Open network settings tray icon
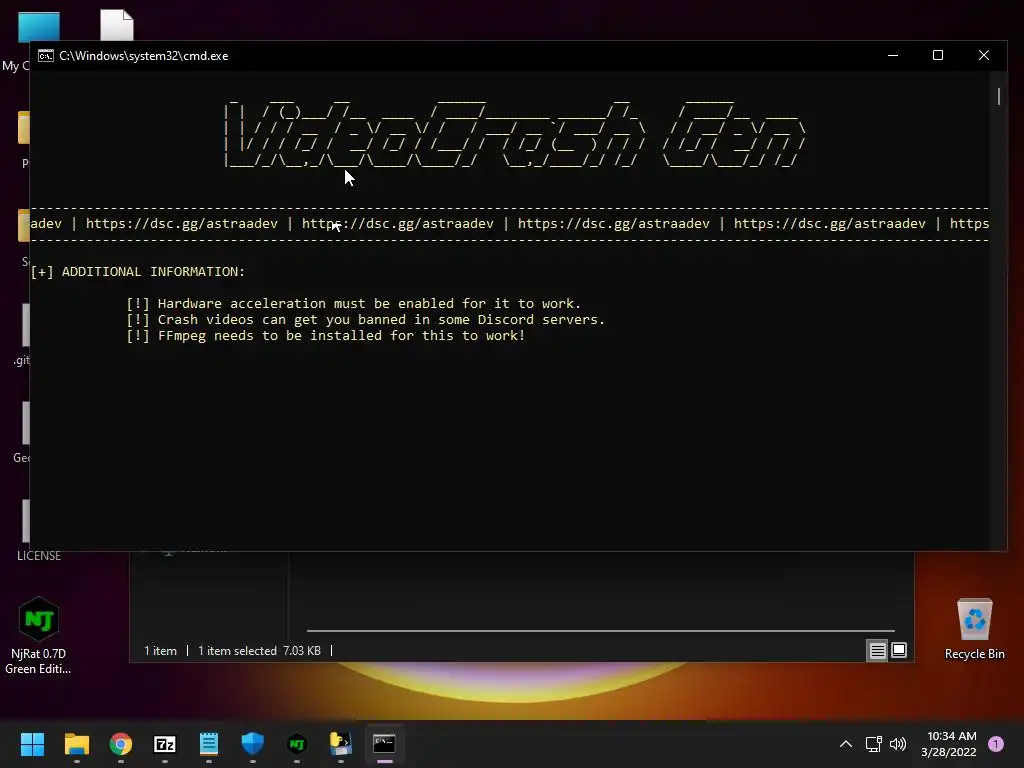 pos(873,744)
